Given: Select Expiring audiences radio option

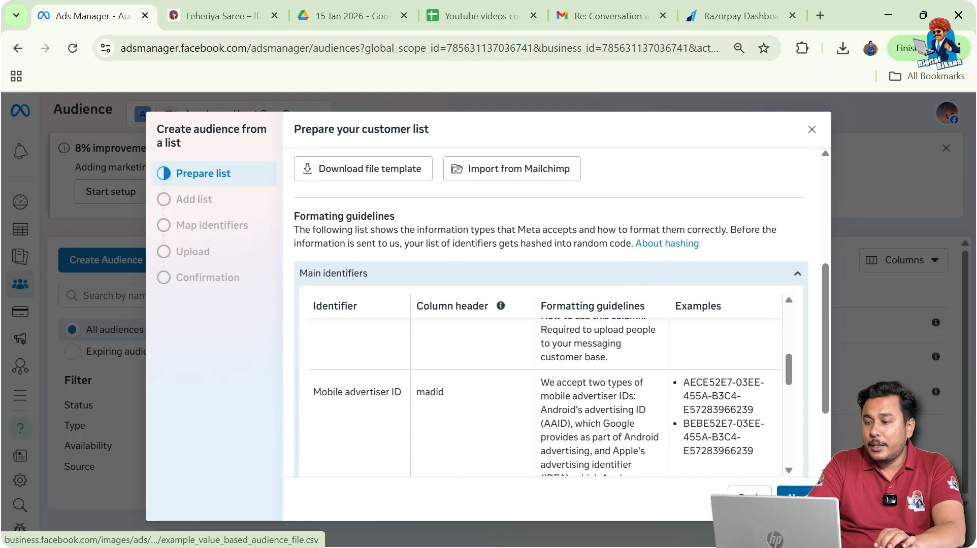Looking at the screenshot, I should point(72,352).
